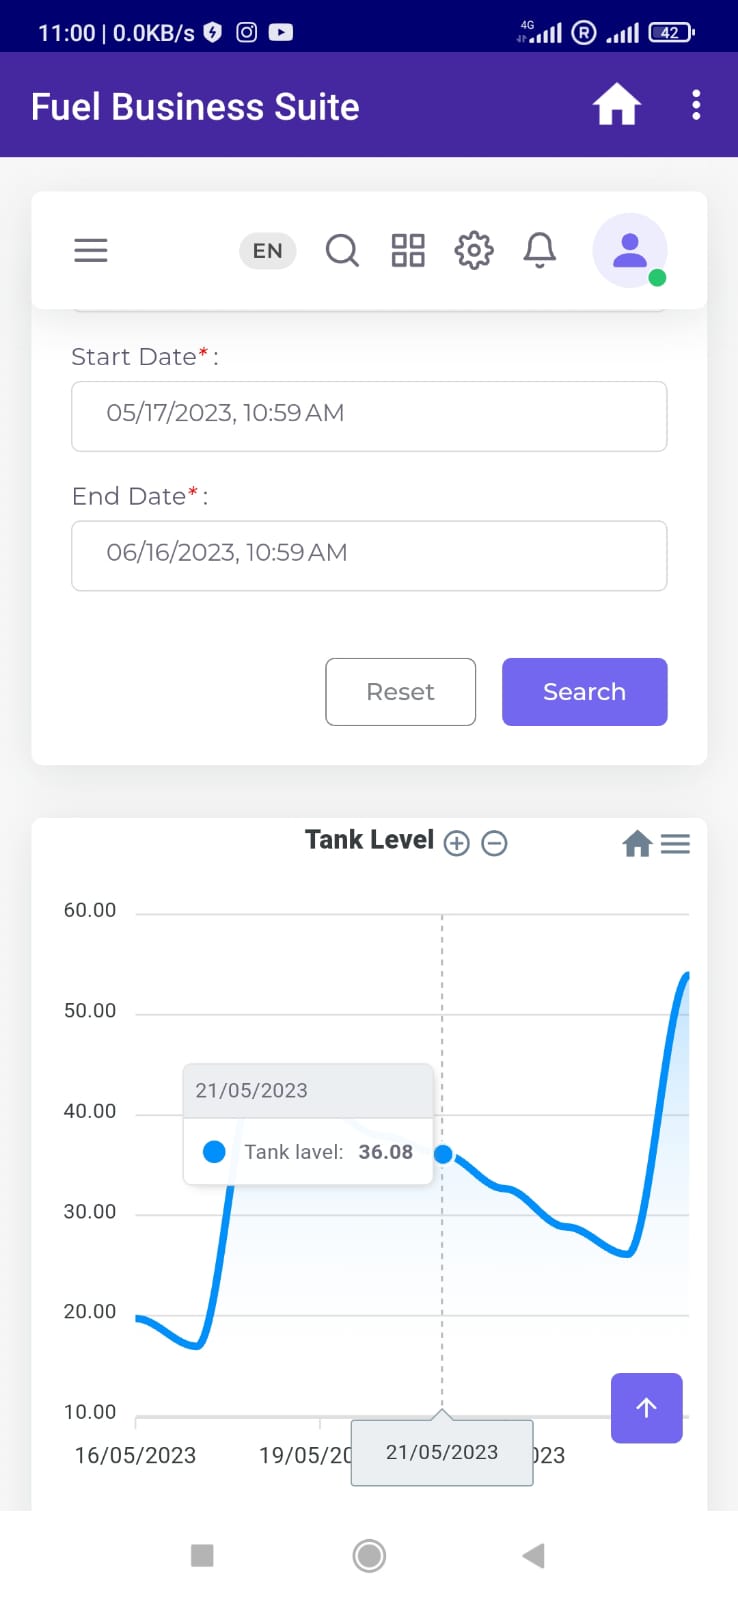This screenshot has width=738, height=1600.
Task: Tap the home icon in app header
Action: coord(617,105)
